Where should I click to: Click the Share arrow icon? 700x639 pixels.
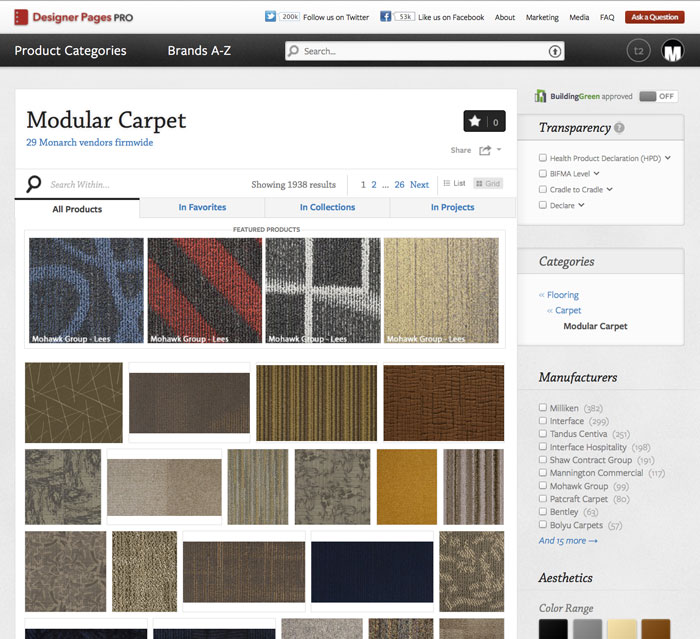pyautogui.click(x=485, y=150)
